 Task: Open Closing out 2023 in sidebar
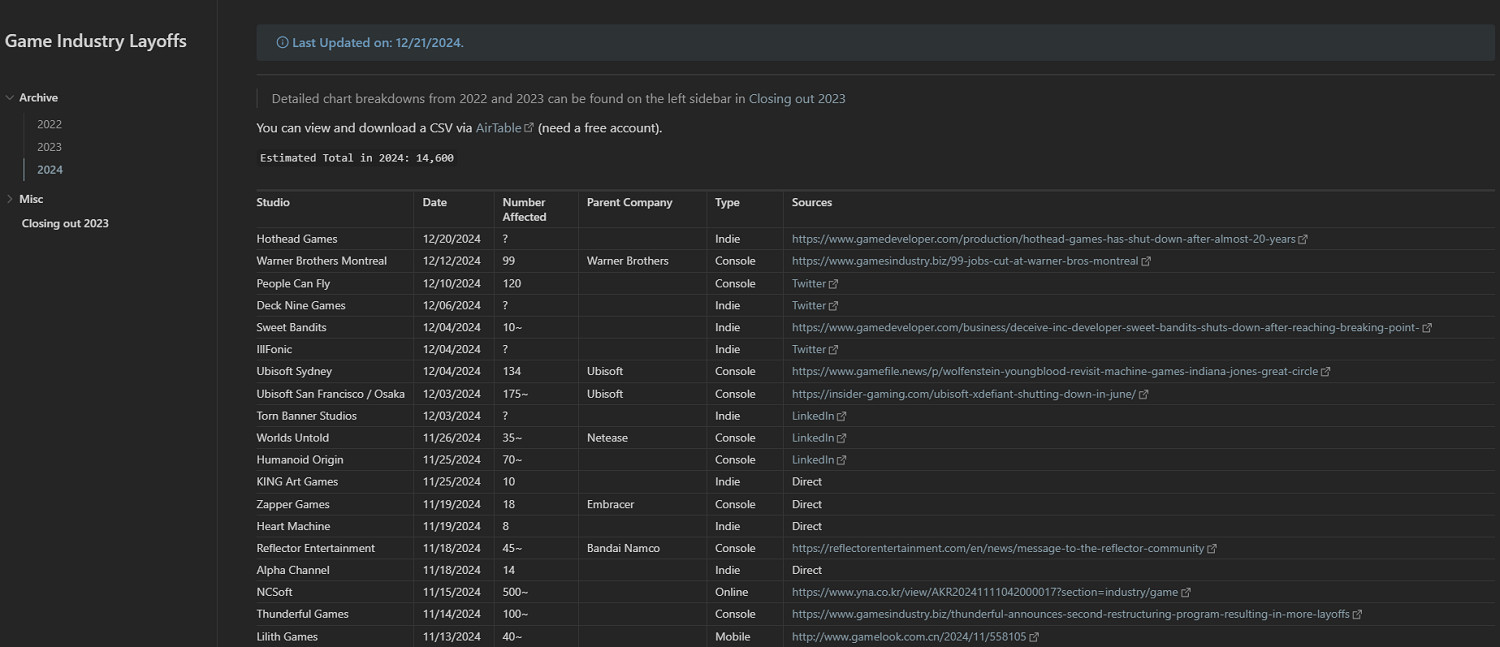pos(65,223)
